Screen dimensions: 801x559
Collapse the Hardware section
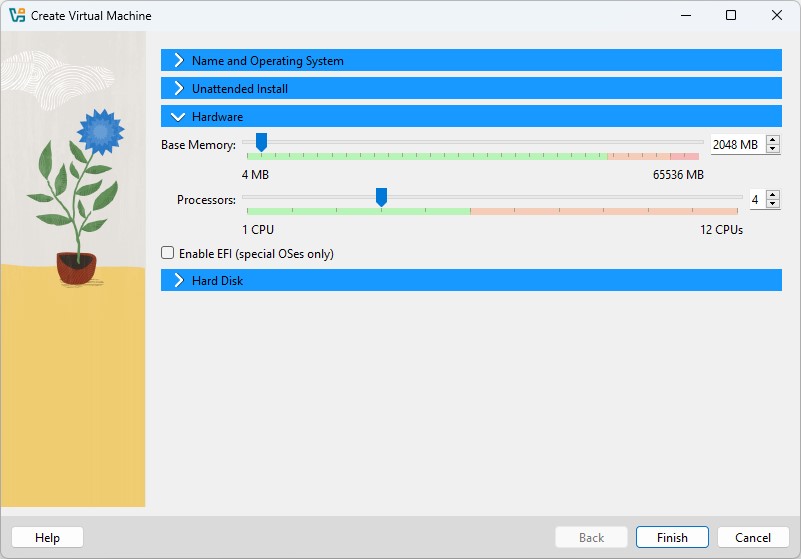[x=471, y=117]
